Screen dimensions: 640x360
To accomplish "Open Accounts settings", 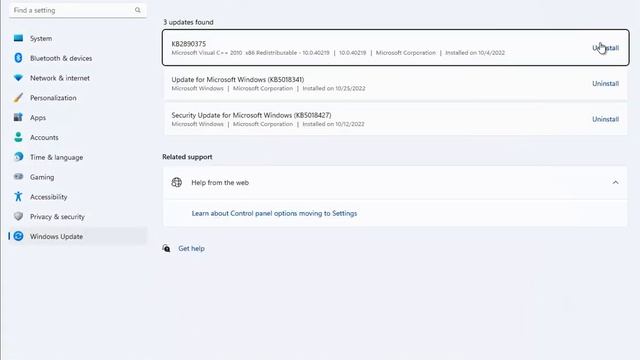I will pyautogui.click(x=78, y=137).
